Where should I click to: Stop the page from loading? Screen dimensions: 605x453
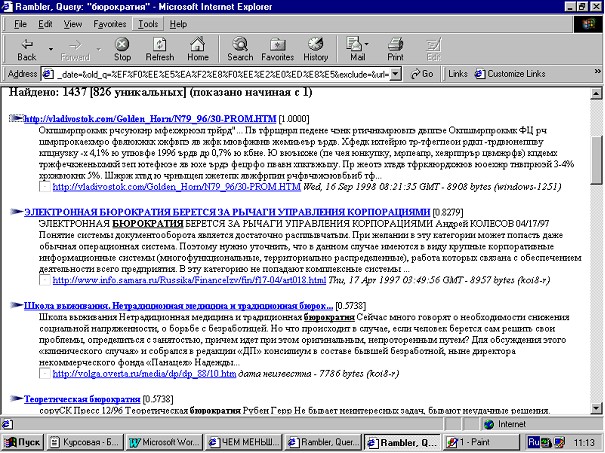pyautogui.click(x=122, y=44)
